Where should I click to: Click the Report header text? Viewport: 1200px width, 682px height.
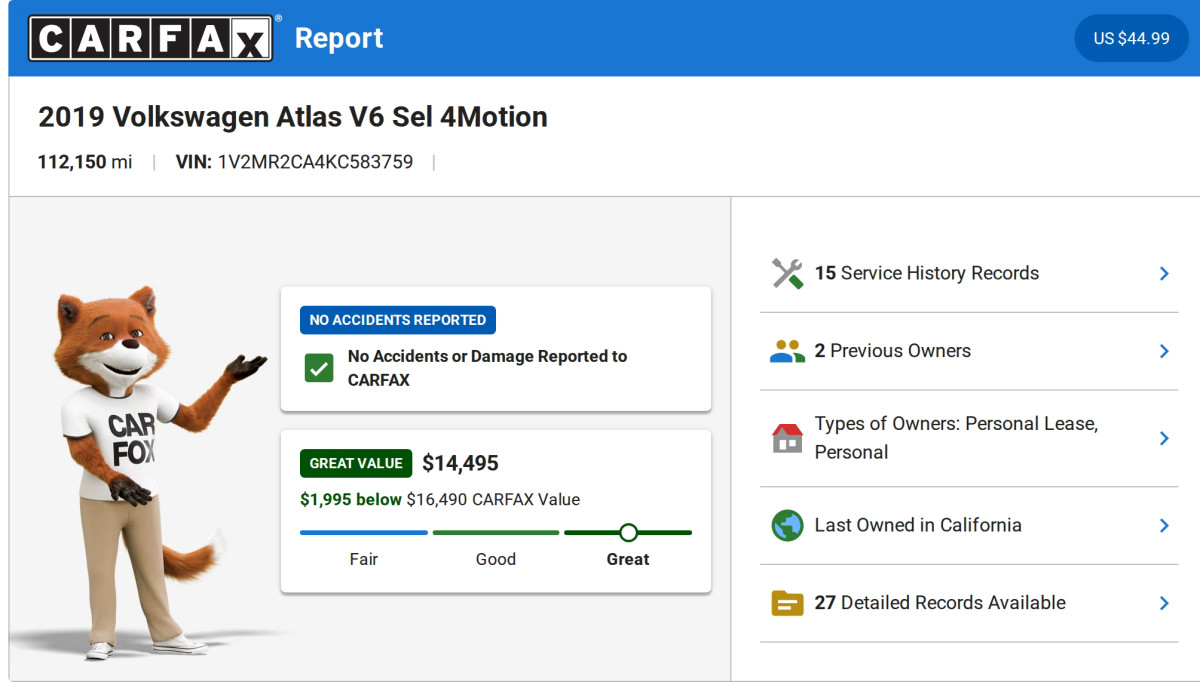(x=339, y=38)
